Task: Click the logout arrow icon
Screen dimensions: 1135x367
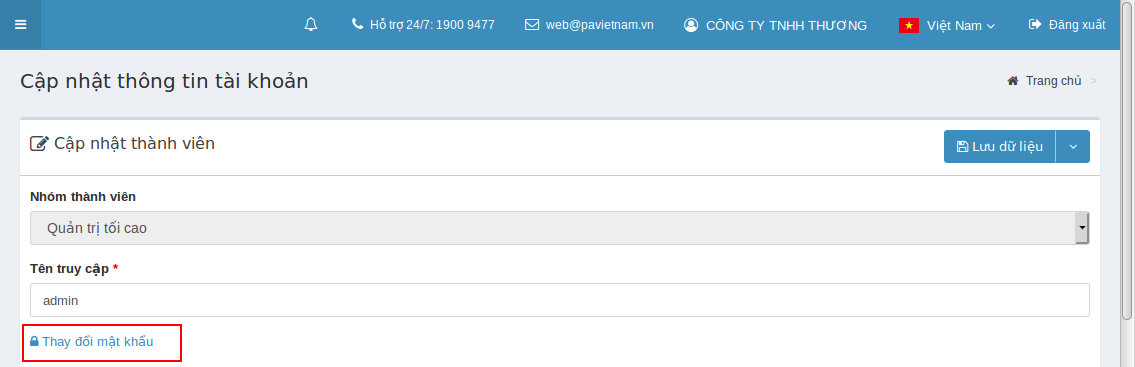Action: click(1034, 24)
